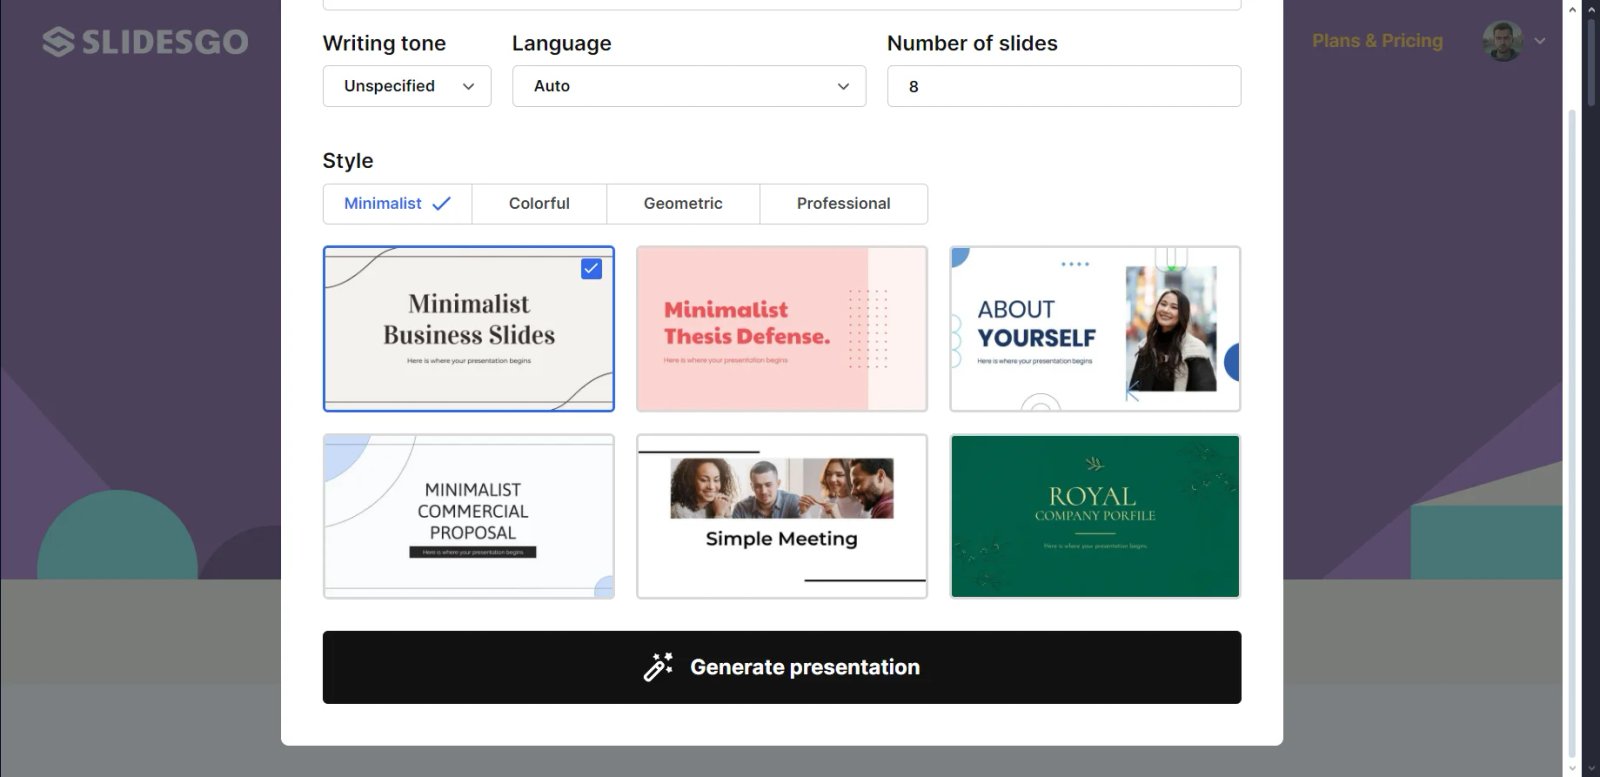Viewport: 1600px width, 777px height.
Task: Choose Simple Meeting template
Action: 782,516
